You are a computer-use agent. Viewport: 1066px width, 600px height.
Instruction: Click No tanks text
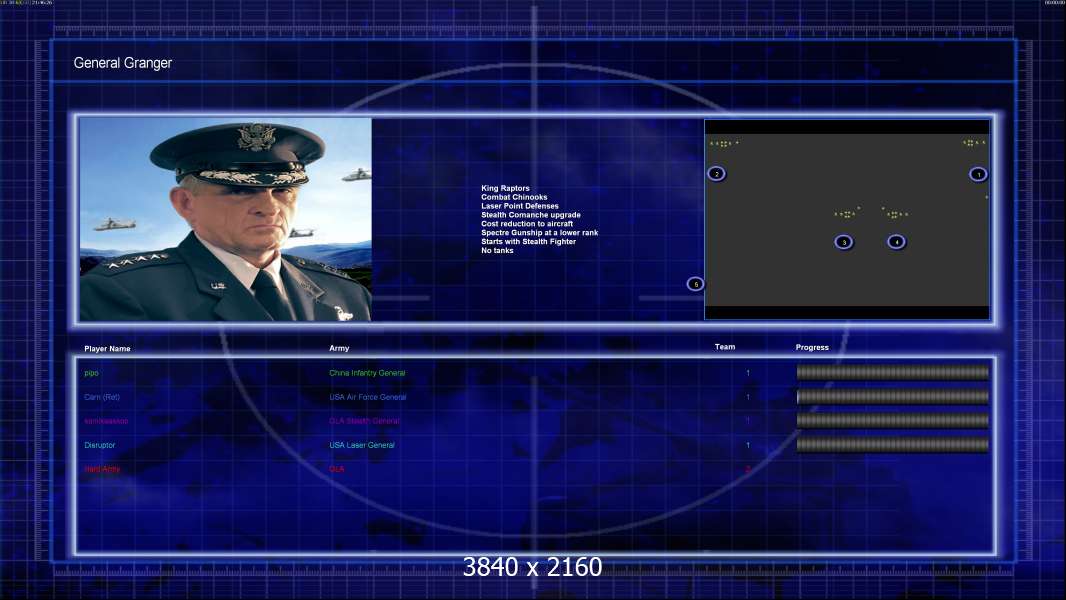pyautogui.click(x=497, y=250)
